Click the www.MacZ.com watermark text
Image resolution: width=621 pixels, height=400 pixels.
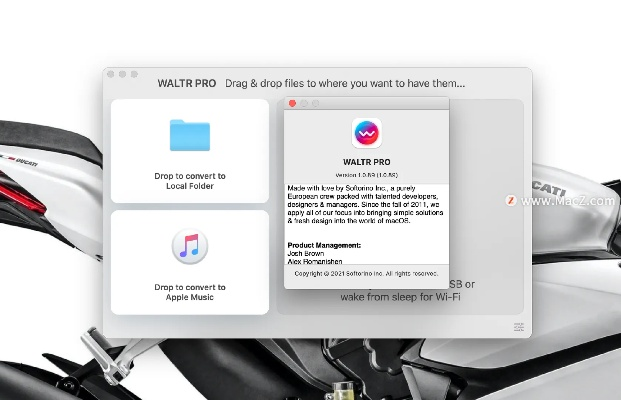[x=567, y=200]
